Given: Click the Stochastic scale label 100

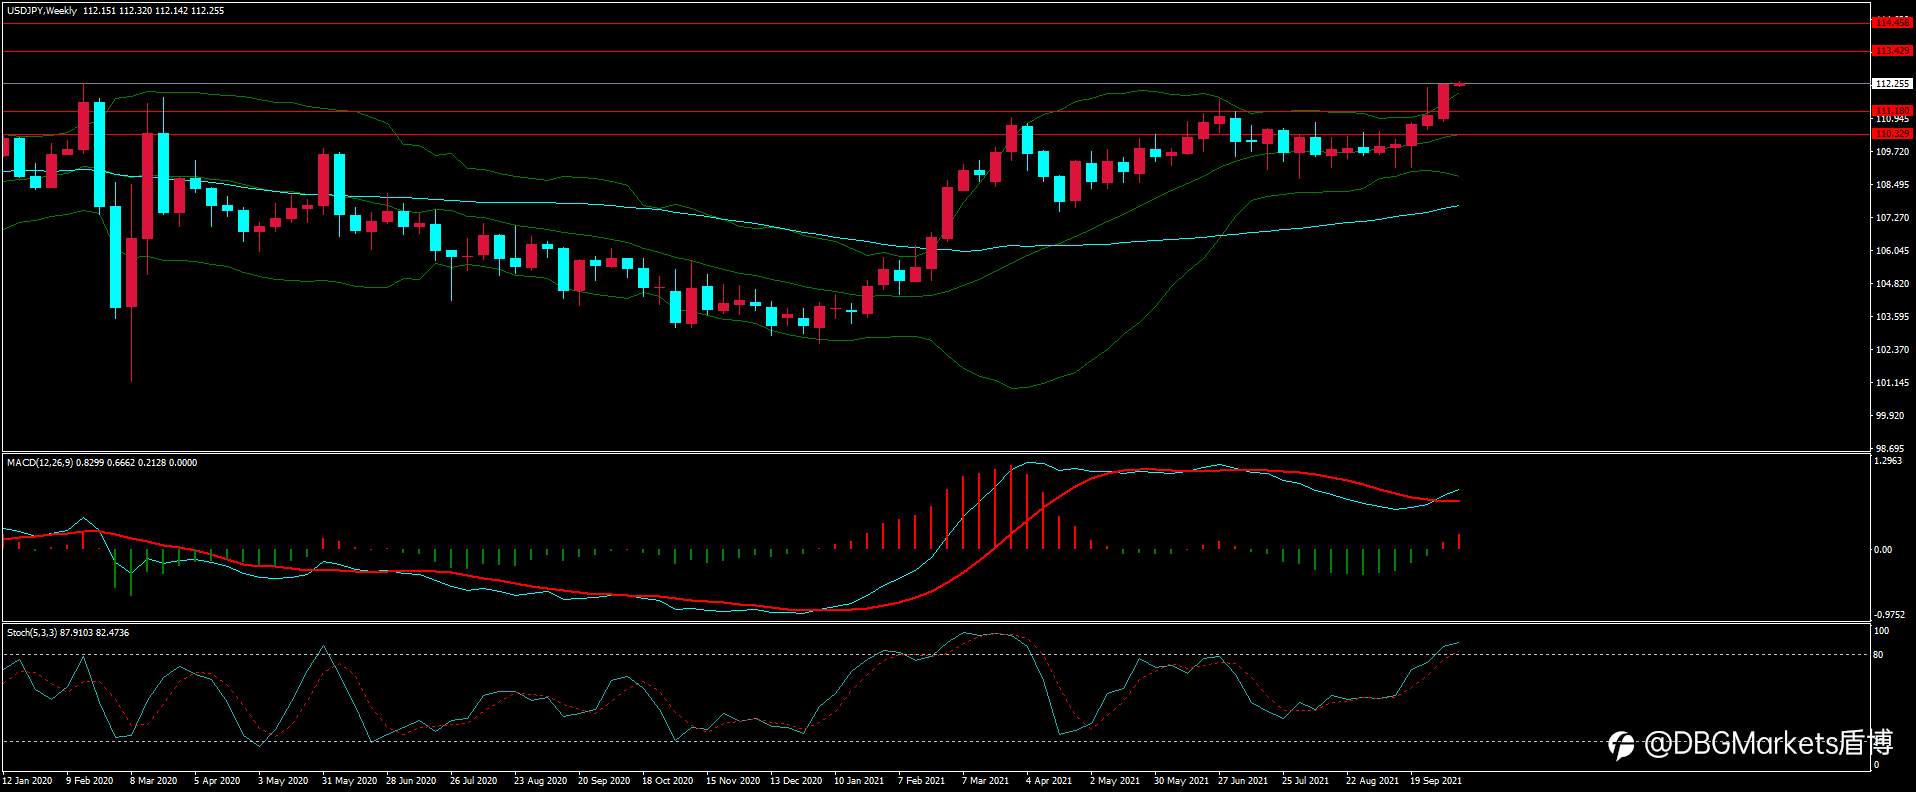Looking at the screenshot, I should (1882, 632).
